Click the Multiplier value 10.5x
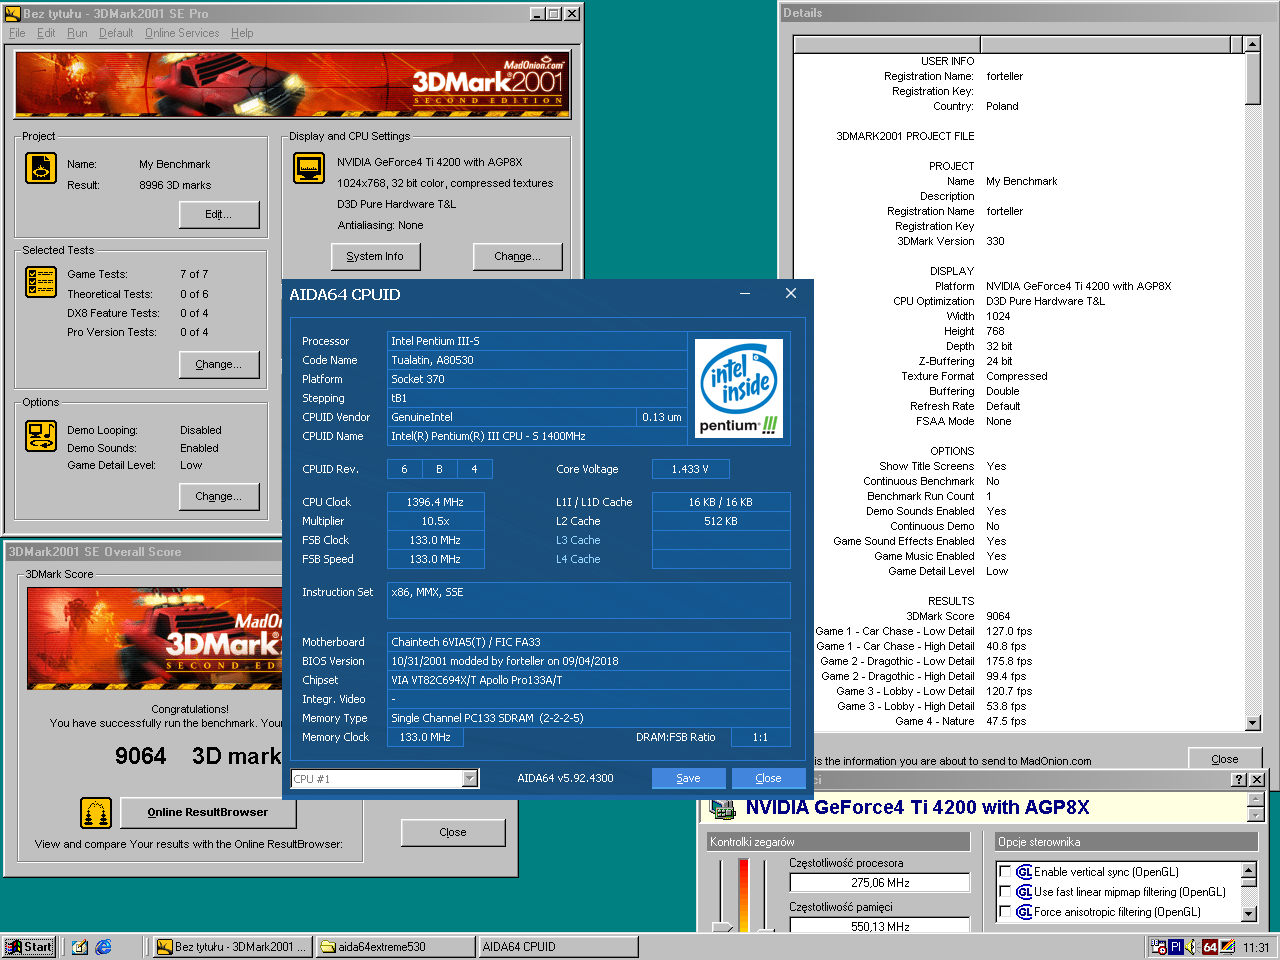1280x960 pixels. coord(435,521)
